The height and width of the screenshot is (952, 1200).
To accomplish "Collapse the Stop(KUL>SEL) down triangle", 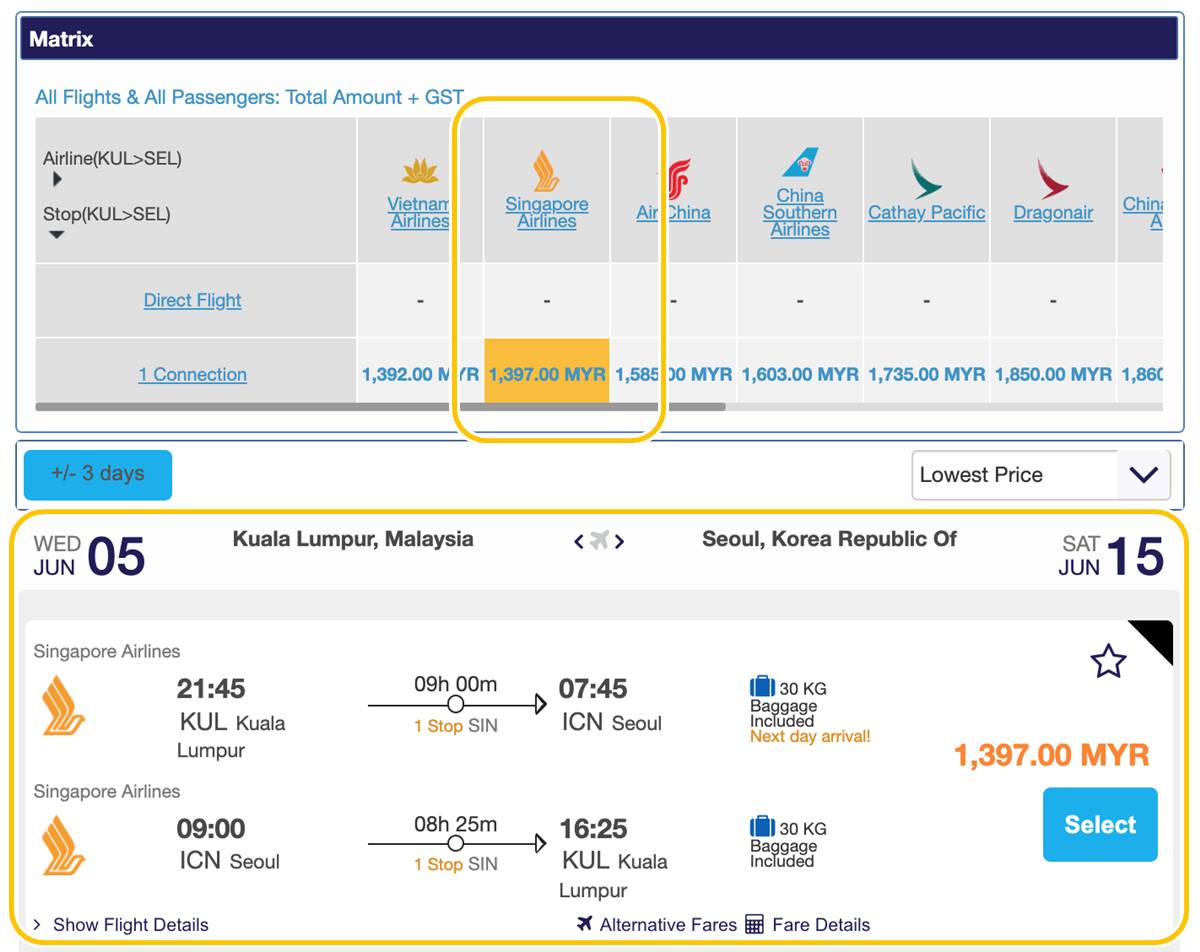I will pyautogui.click(x=57, y=235).
